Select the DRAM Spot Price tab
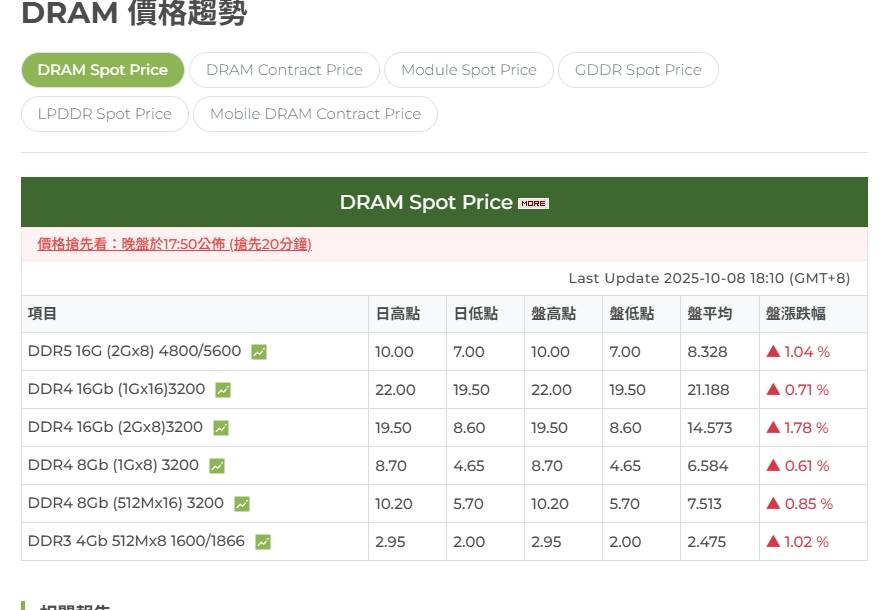Screen dimensions: 884x610 [103, 70]
